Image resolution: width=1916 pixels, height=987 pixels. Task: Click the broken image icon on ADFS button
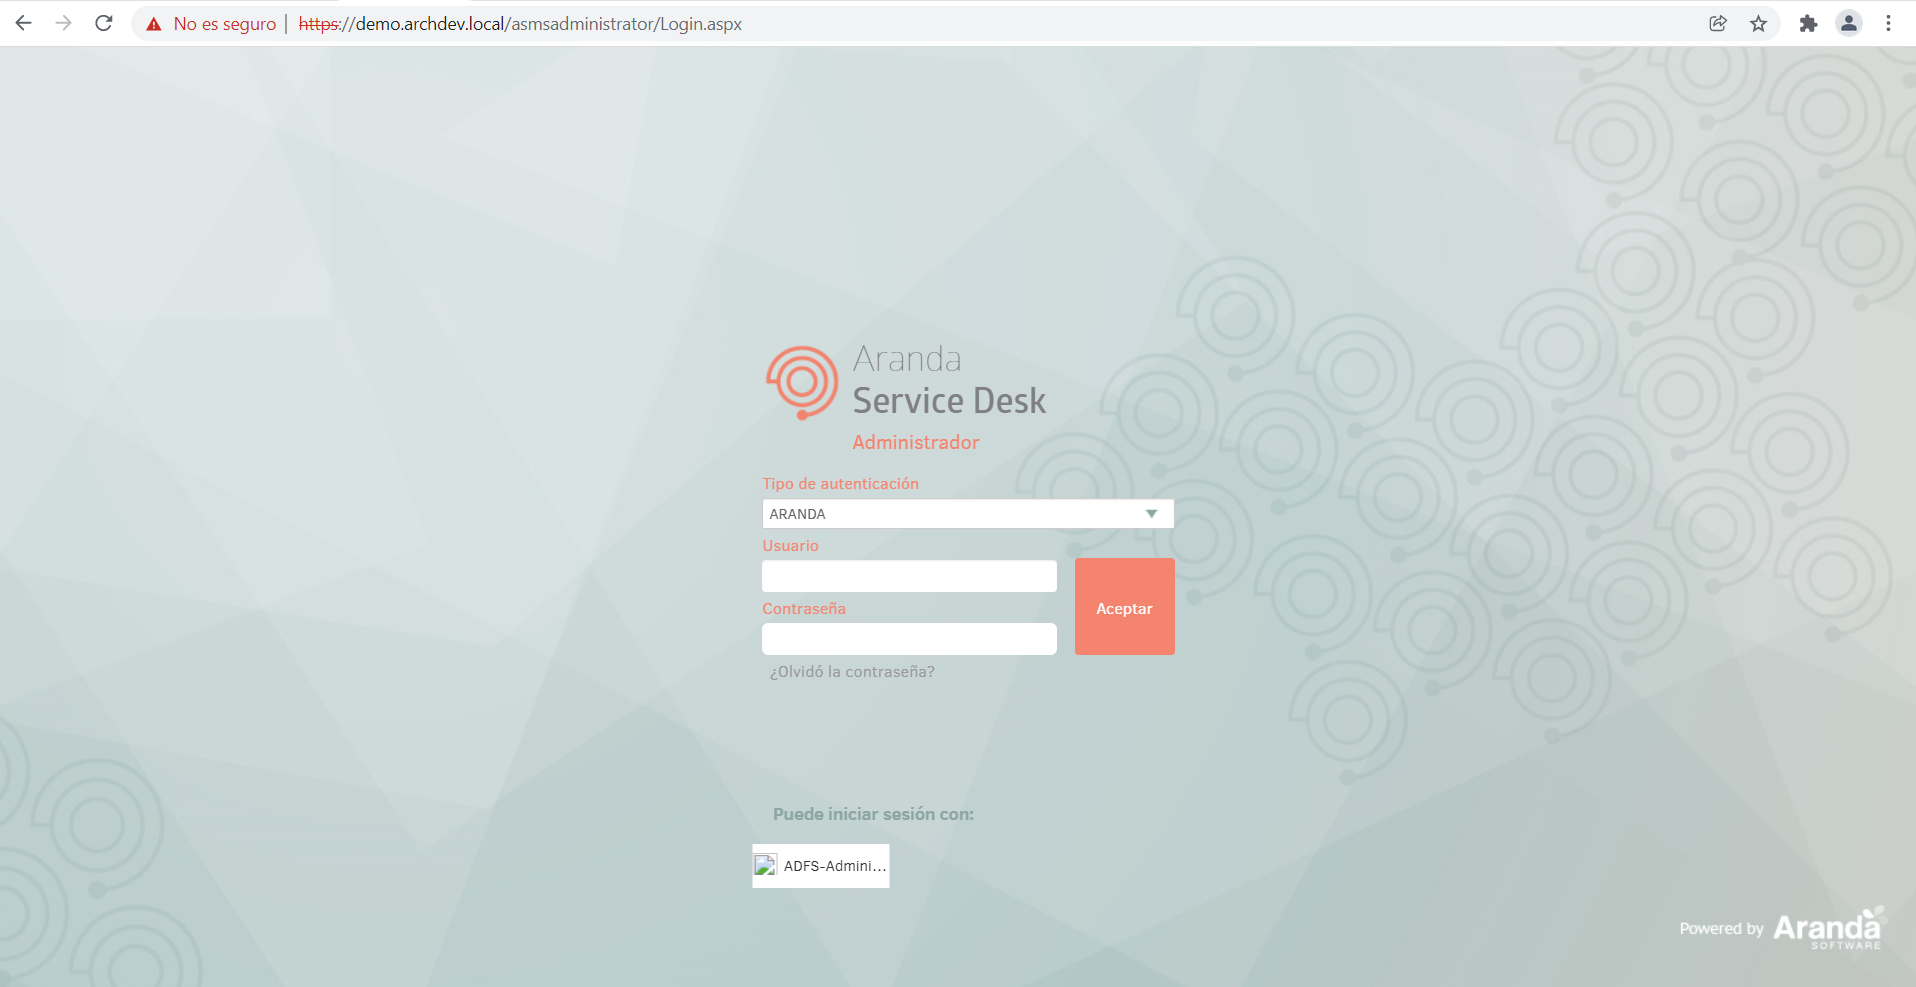tap(765, 866)
